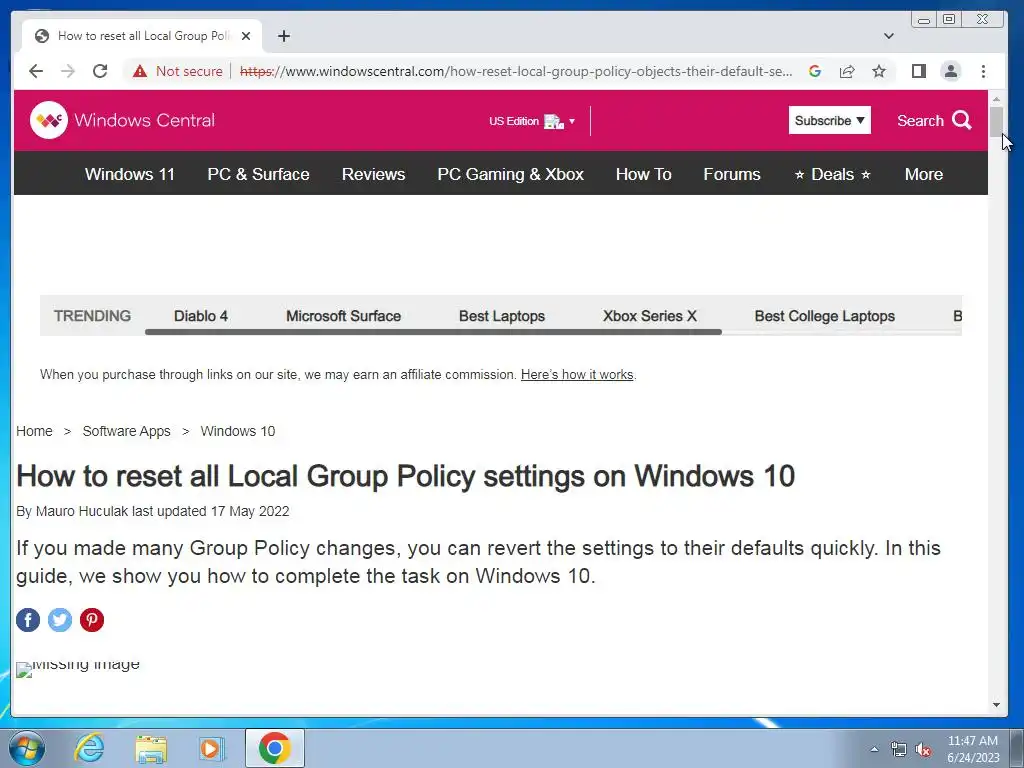Open the Windows 11 nav item
This screenshot has width=1024, height=768.
(130, 174)
